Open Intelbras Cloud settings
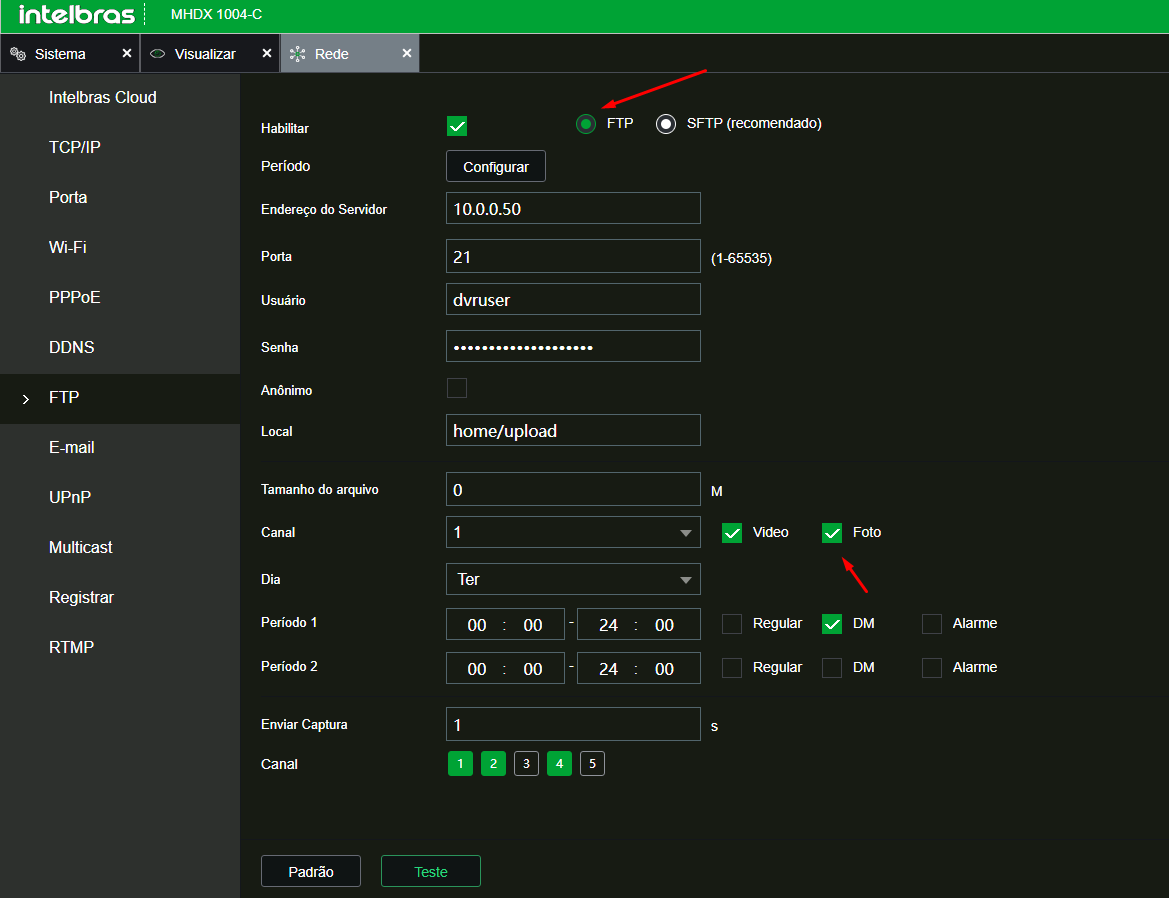The image size is (1169, 898). [103, 98]
